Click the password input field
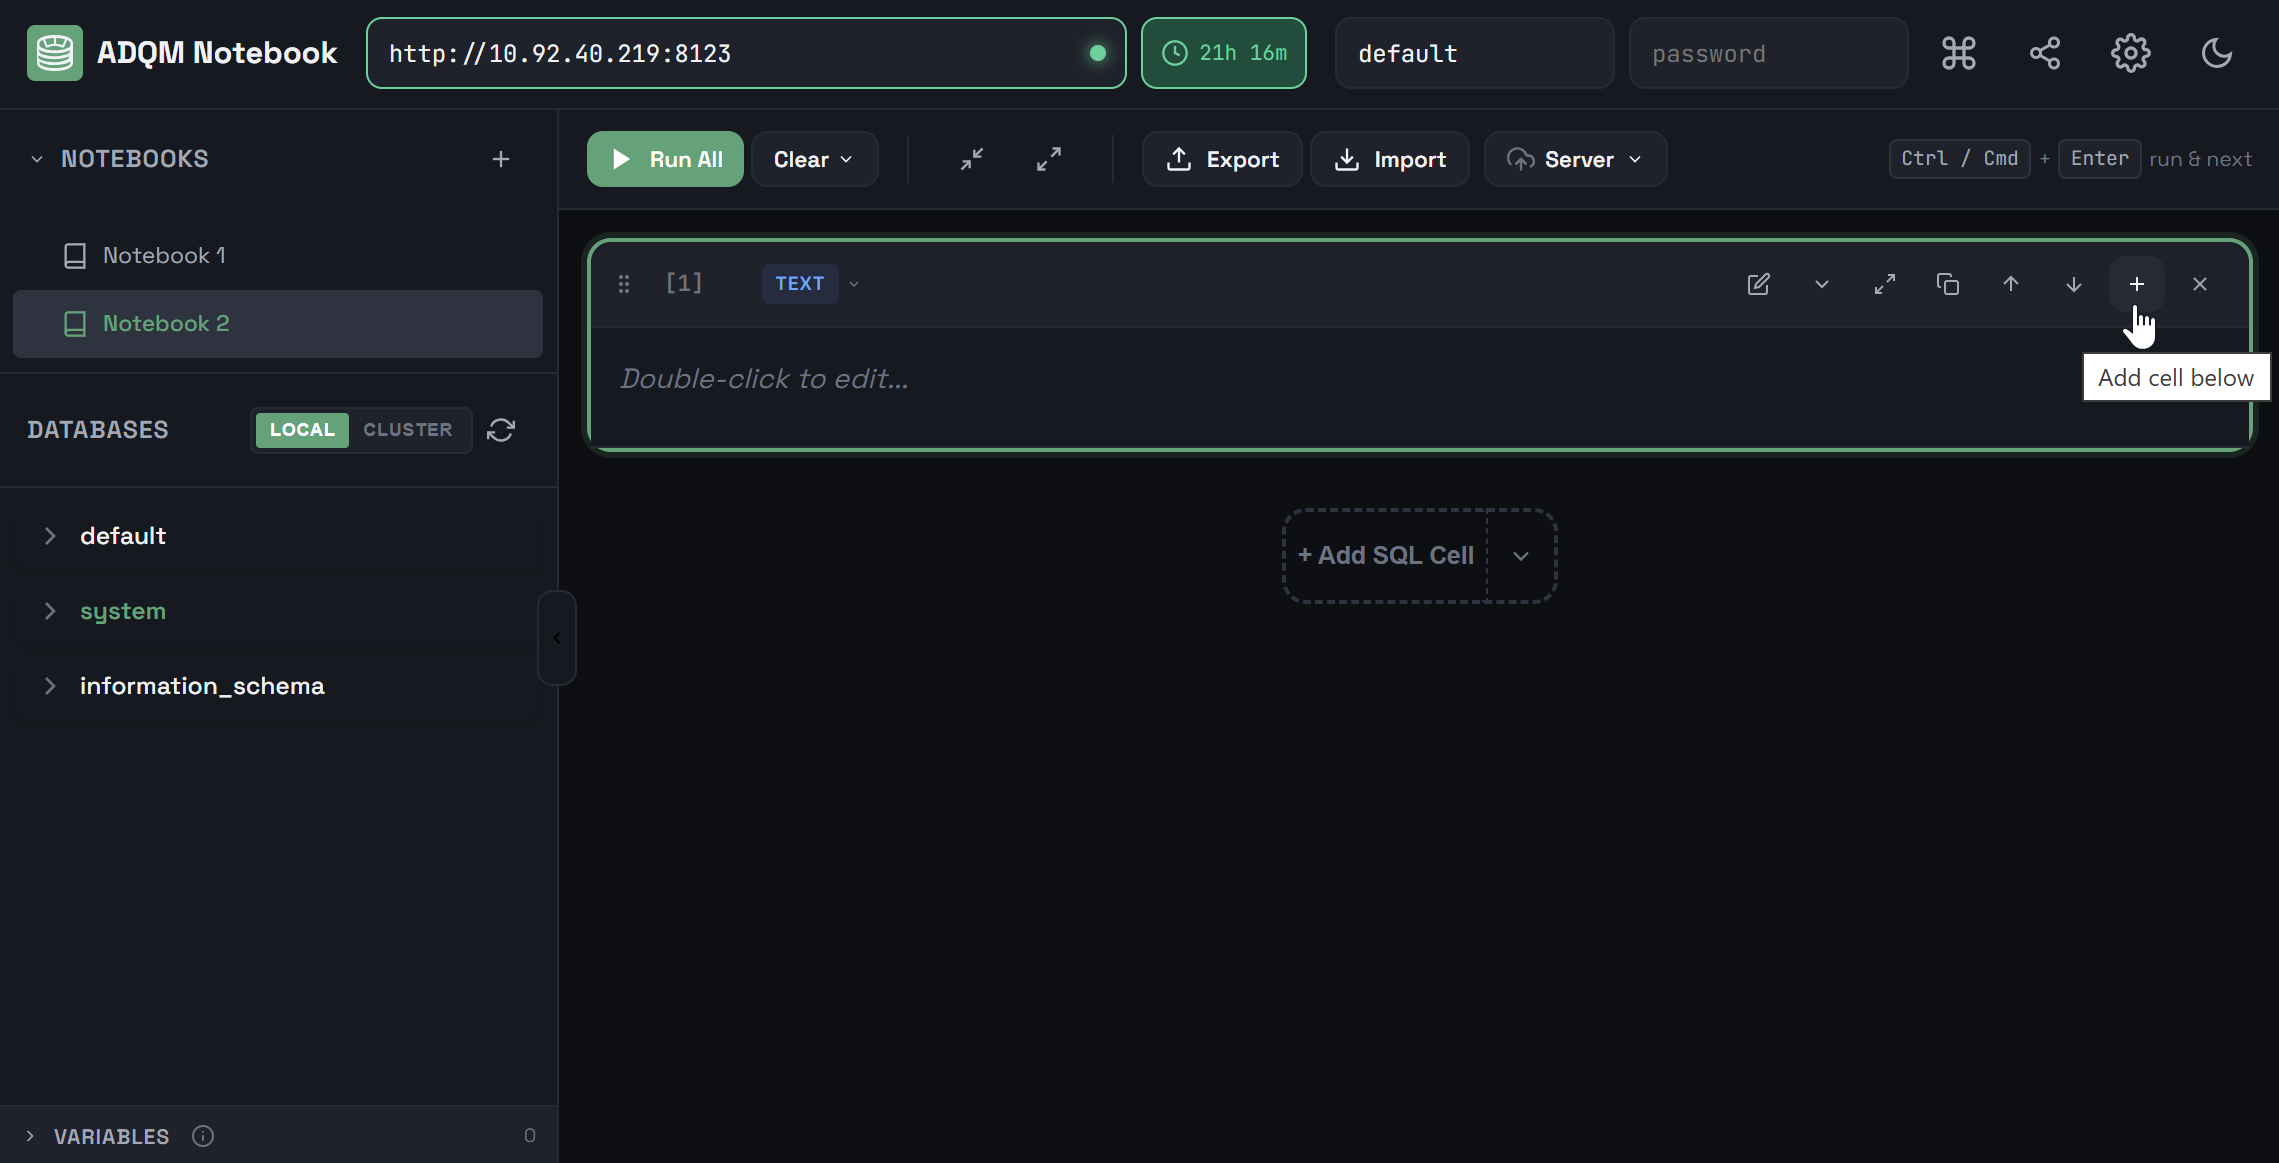 [1768, 53]
